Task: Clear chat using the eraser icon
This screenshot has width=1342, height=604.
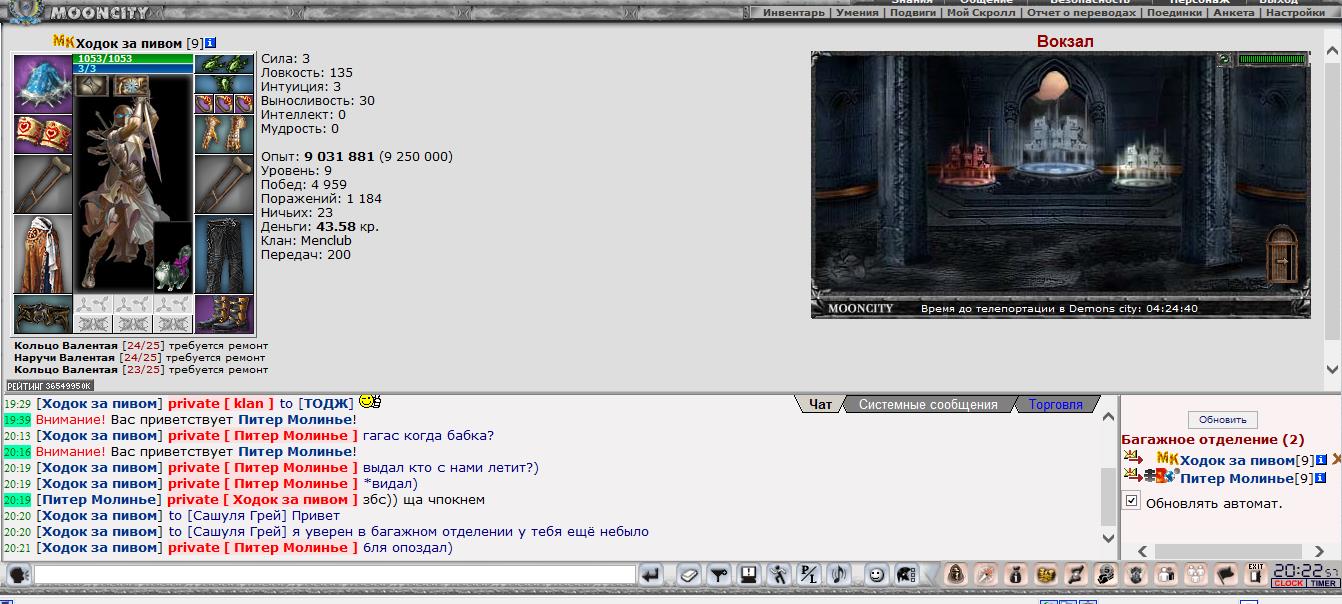Action: click(x=688, y=575)
